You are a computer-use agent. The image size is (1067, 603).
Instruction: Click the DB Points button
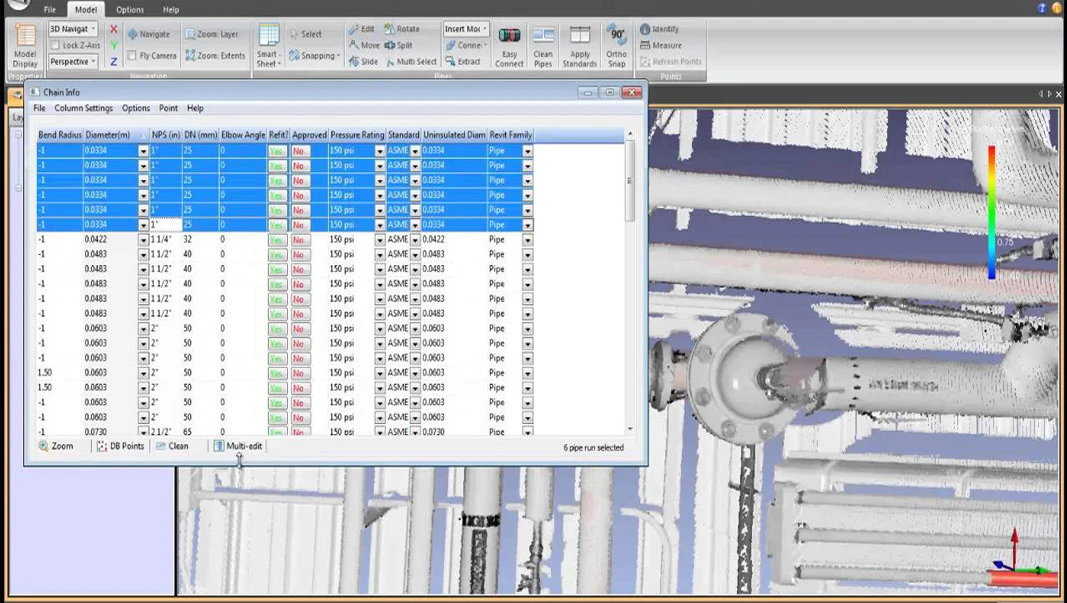click(x=120, y=446)
